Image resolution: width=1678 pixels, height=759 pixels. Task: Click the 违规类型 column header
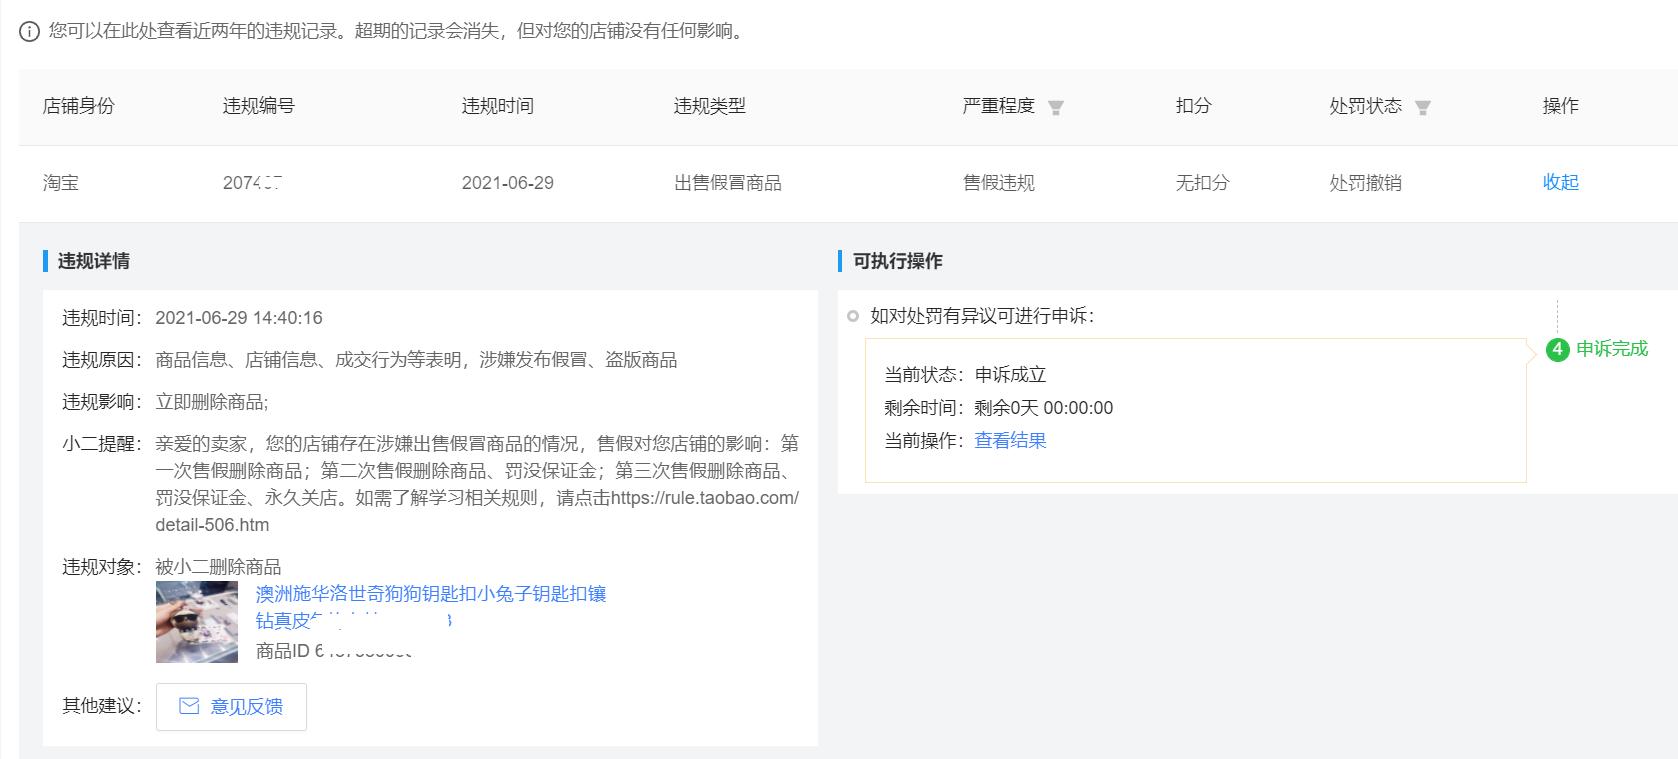(x=710, y=106)
